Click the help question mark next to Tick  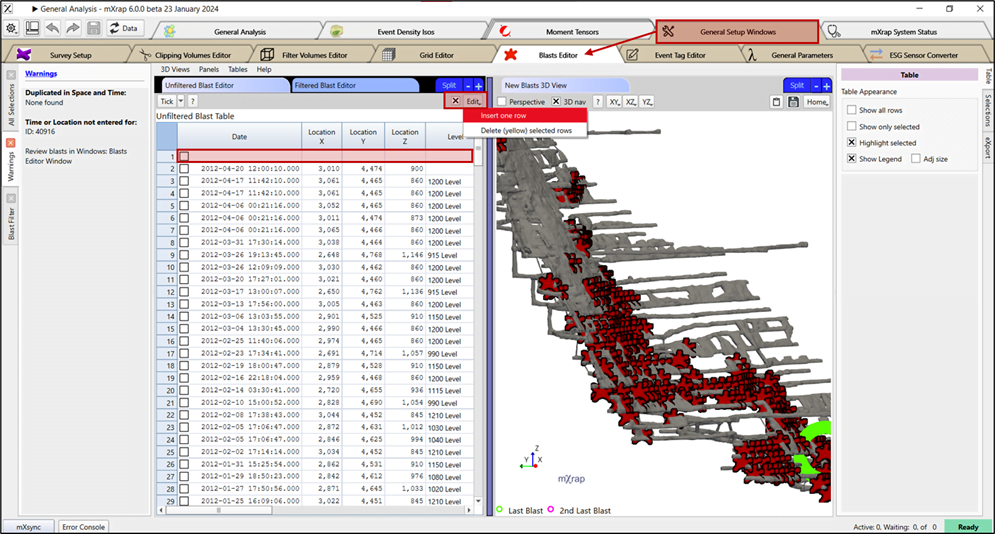pyautogui.click(x=192, y=102)
